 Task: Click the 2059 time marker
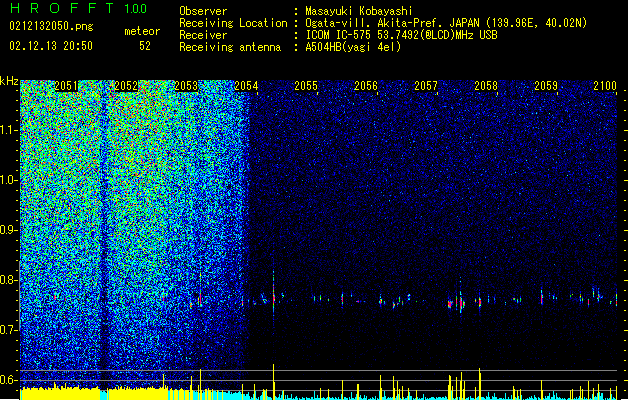(x=546, y=86)
